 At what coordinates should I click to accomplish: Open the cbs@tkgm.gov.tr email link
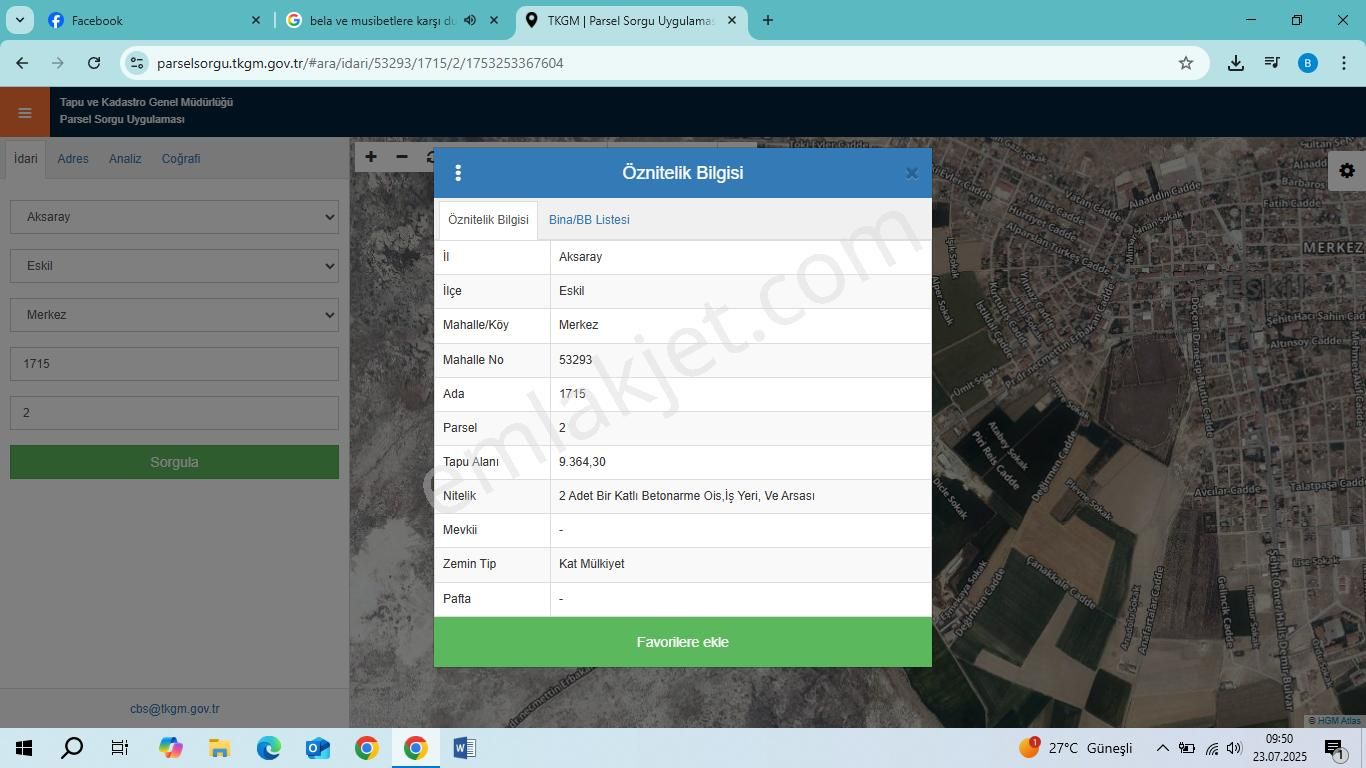click(174, 709)
